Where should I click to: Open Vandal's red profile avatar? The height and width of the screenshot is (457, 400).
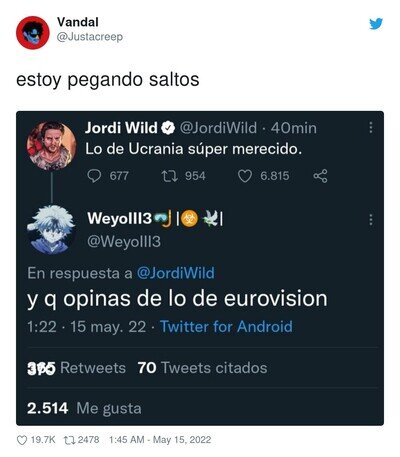(x=33, y=33)
